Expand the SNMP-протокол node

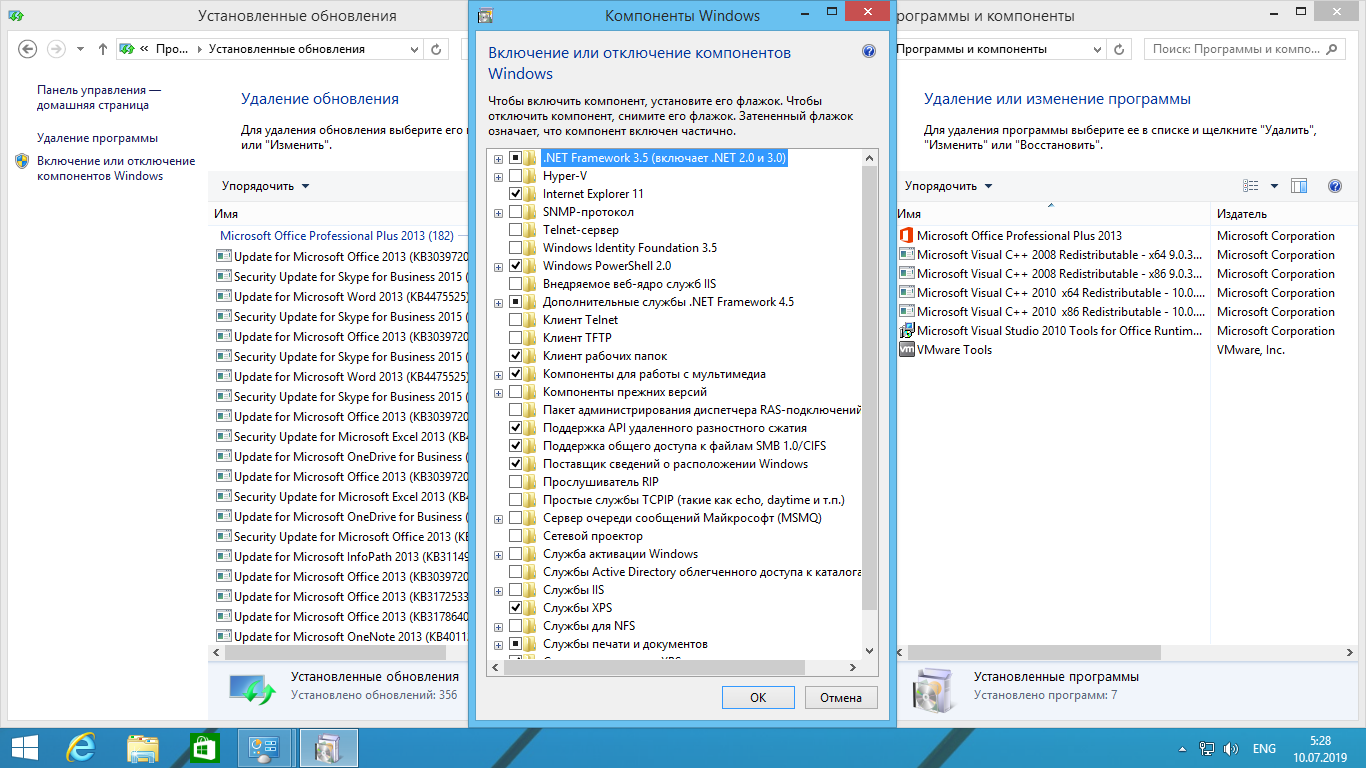tap(498, 212)
